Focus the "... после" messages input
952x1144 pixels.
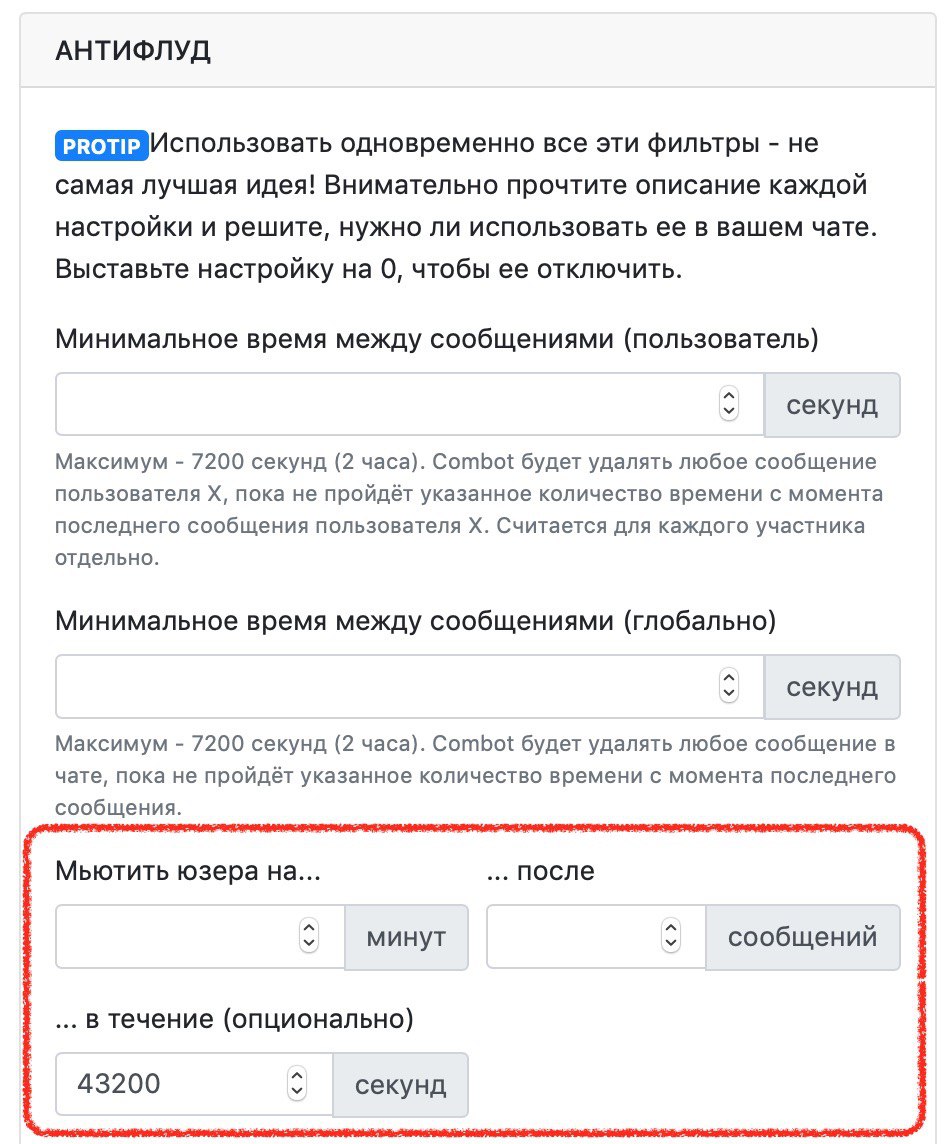pos(570,937)
